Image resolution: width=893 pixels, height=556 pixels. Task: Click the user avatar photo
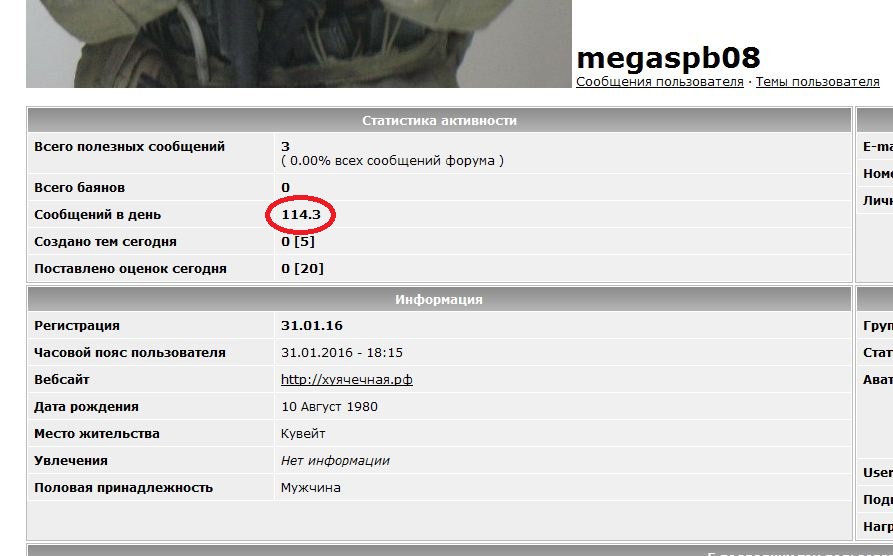[298, 43]
